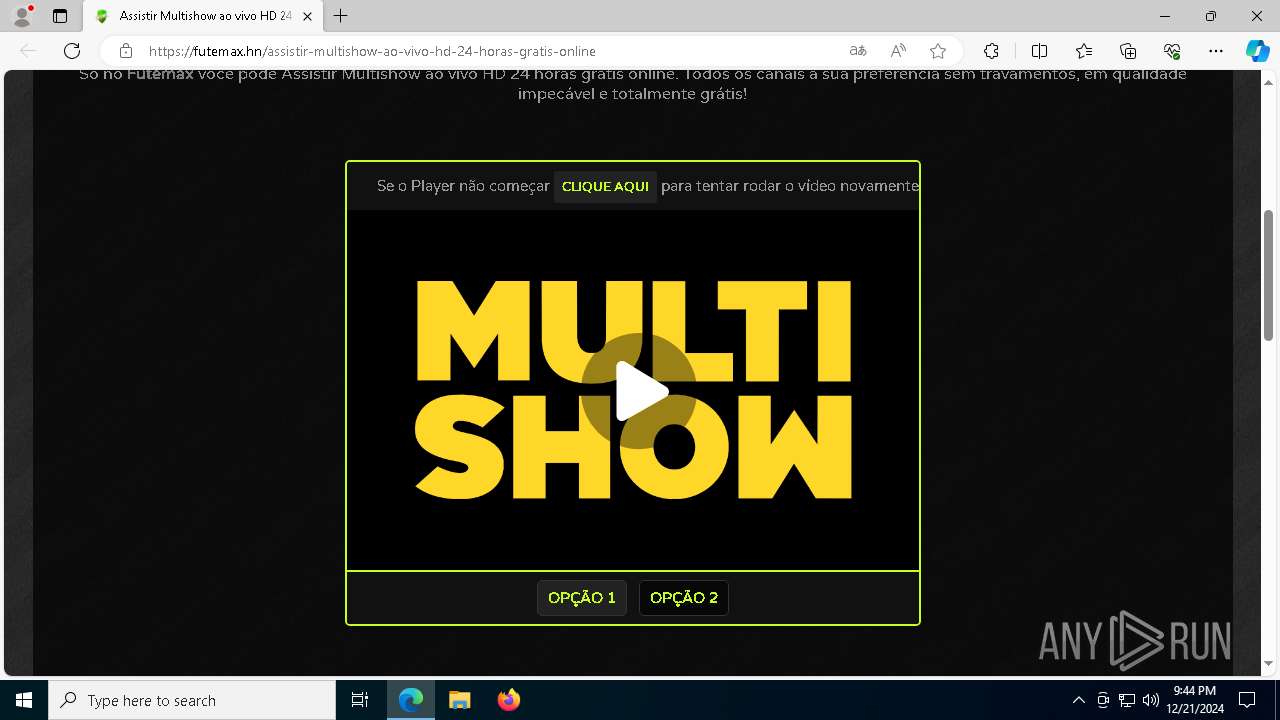Open Edge settings and more menu
This screenshot has width=1280, height=720.
pyautogui.click(x=1216, y=51)
